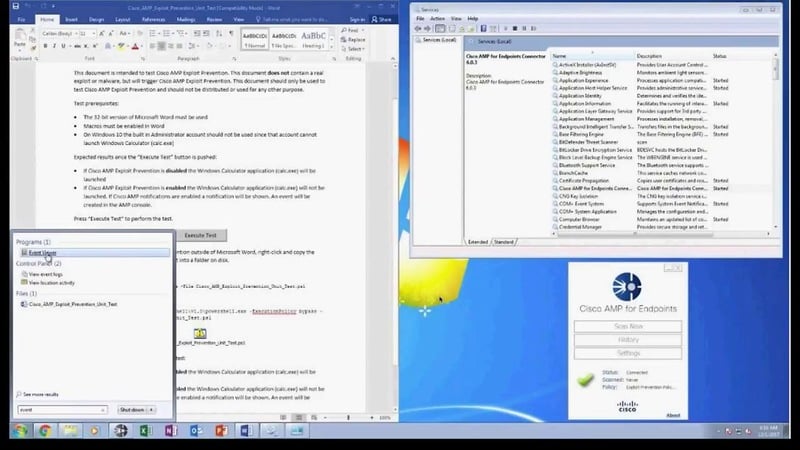
Task: Open the Font dialog launcher
Action: coord(142,59)
